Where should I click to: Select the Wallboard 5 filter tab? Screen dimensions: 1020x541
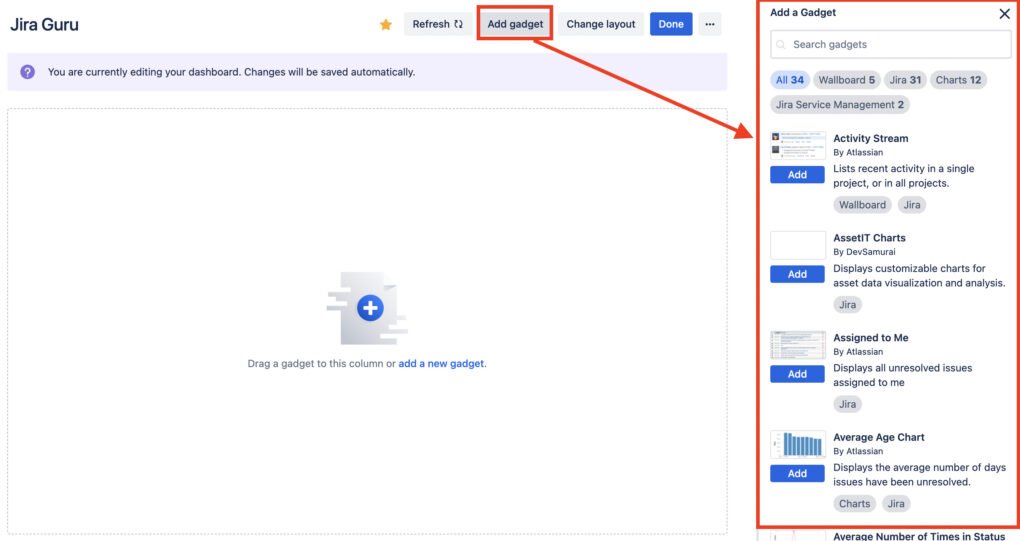[846, 80]
